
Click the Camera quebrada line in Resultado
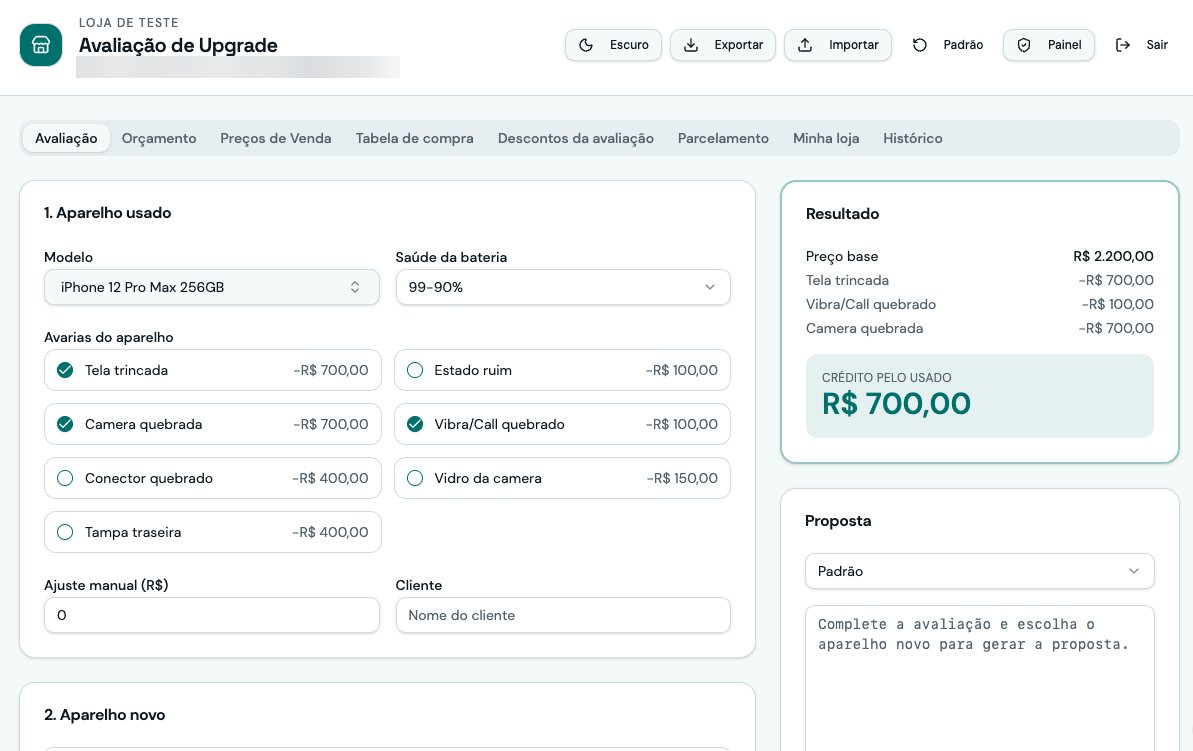(x=979, y=329)
